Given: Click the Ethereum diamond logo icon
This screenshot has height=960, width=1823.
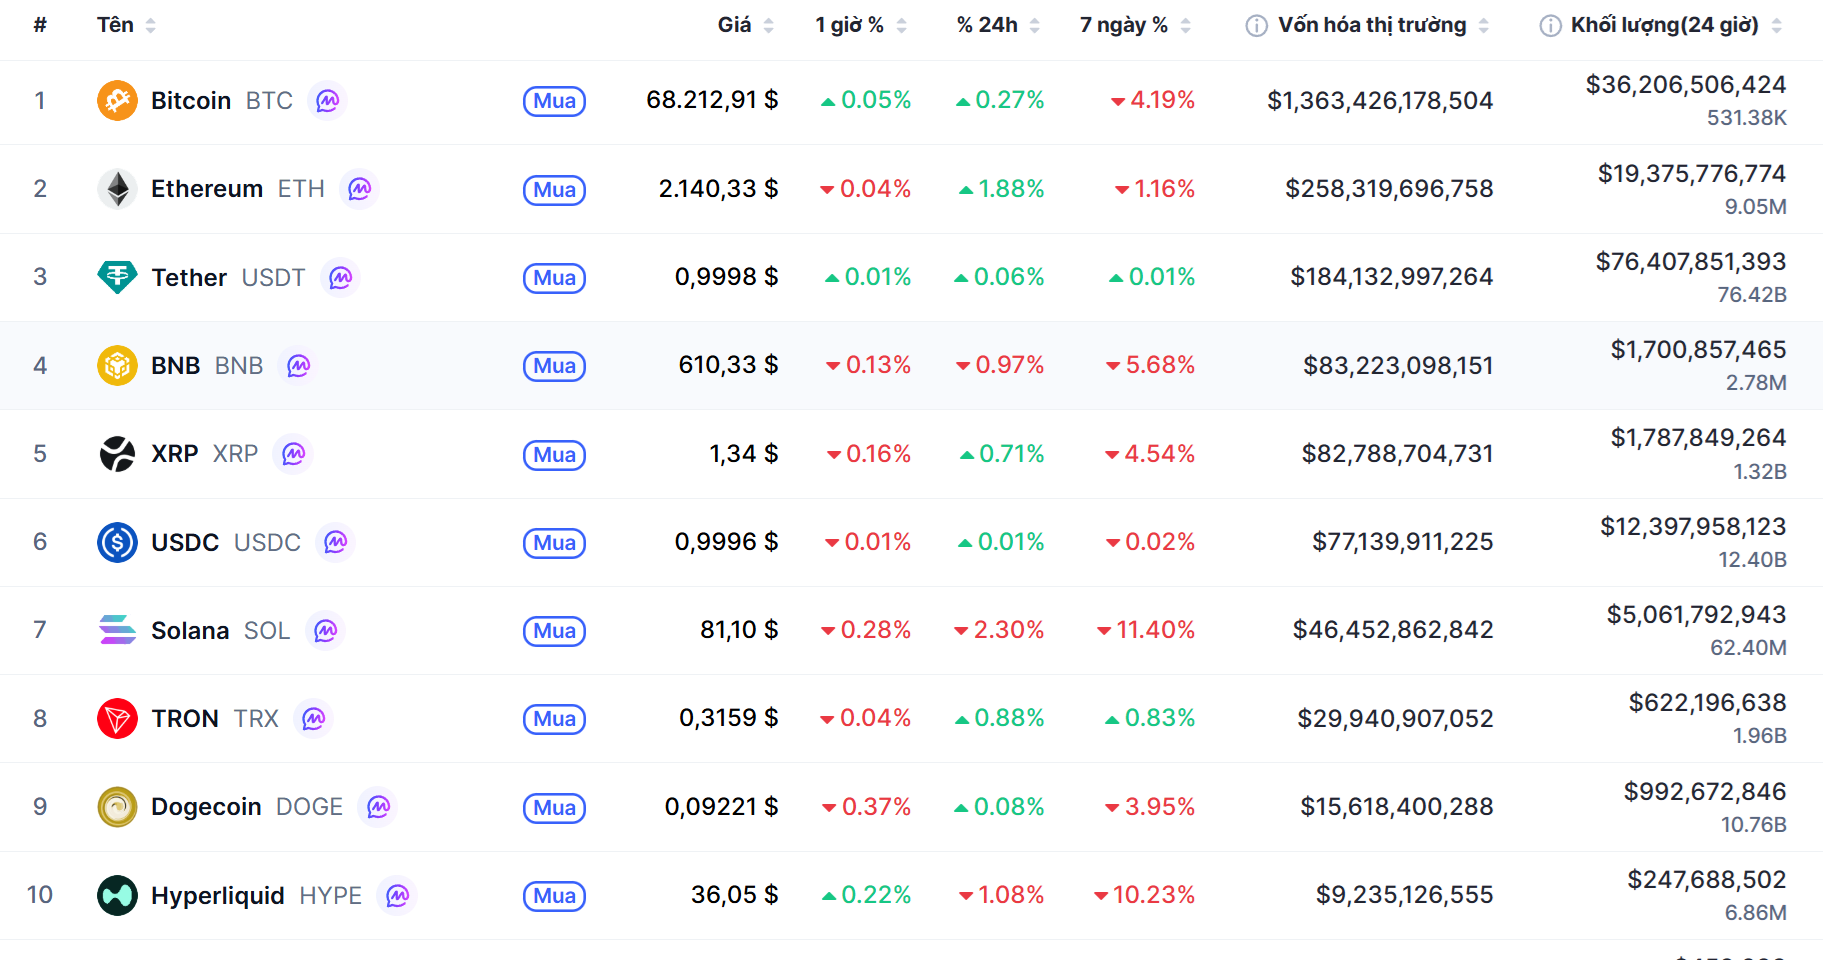Looking at the screenshot, I should click(117, 189).
